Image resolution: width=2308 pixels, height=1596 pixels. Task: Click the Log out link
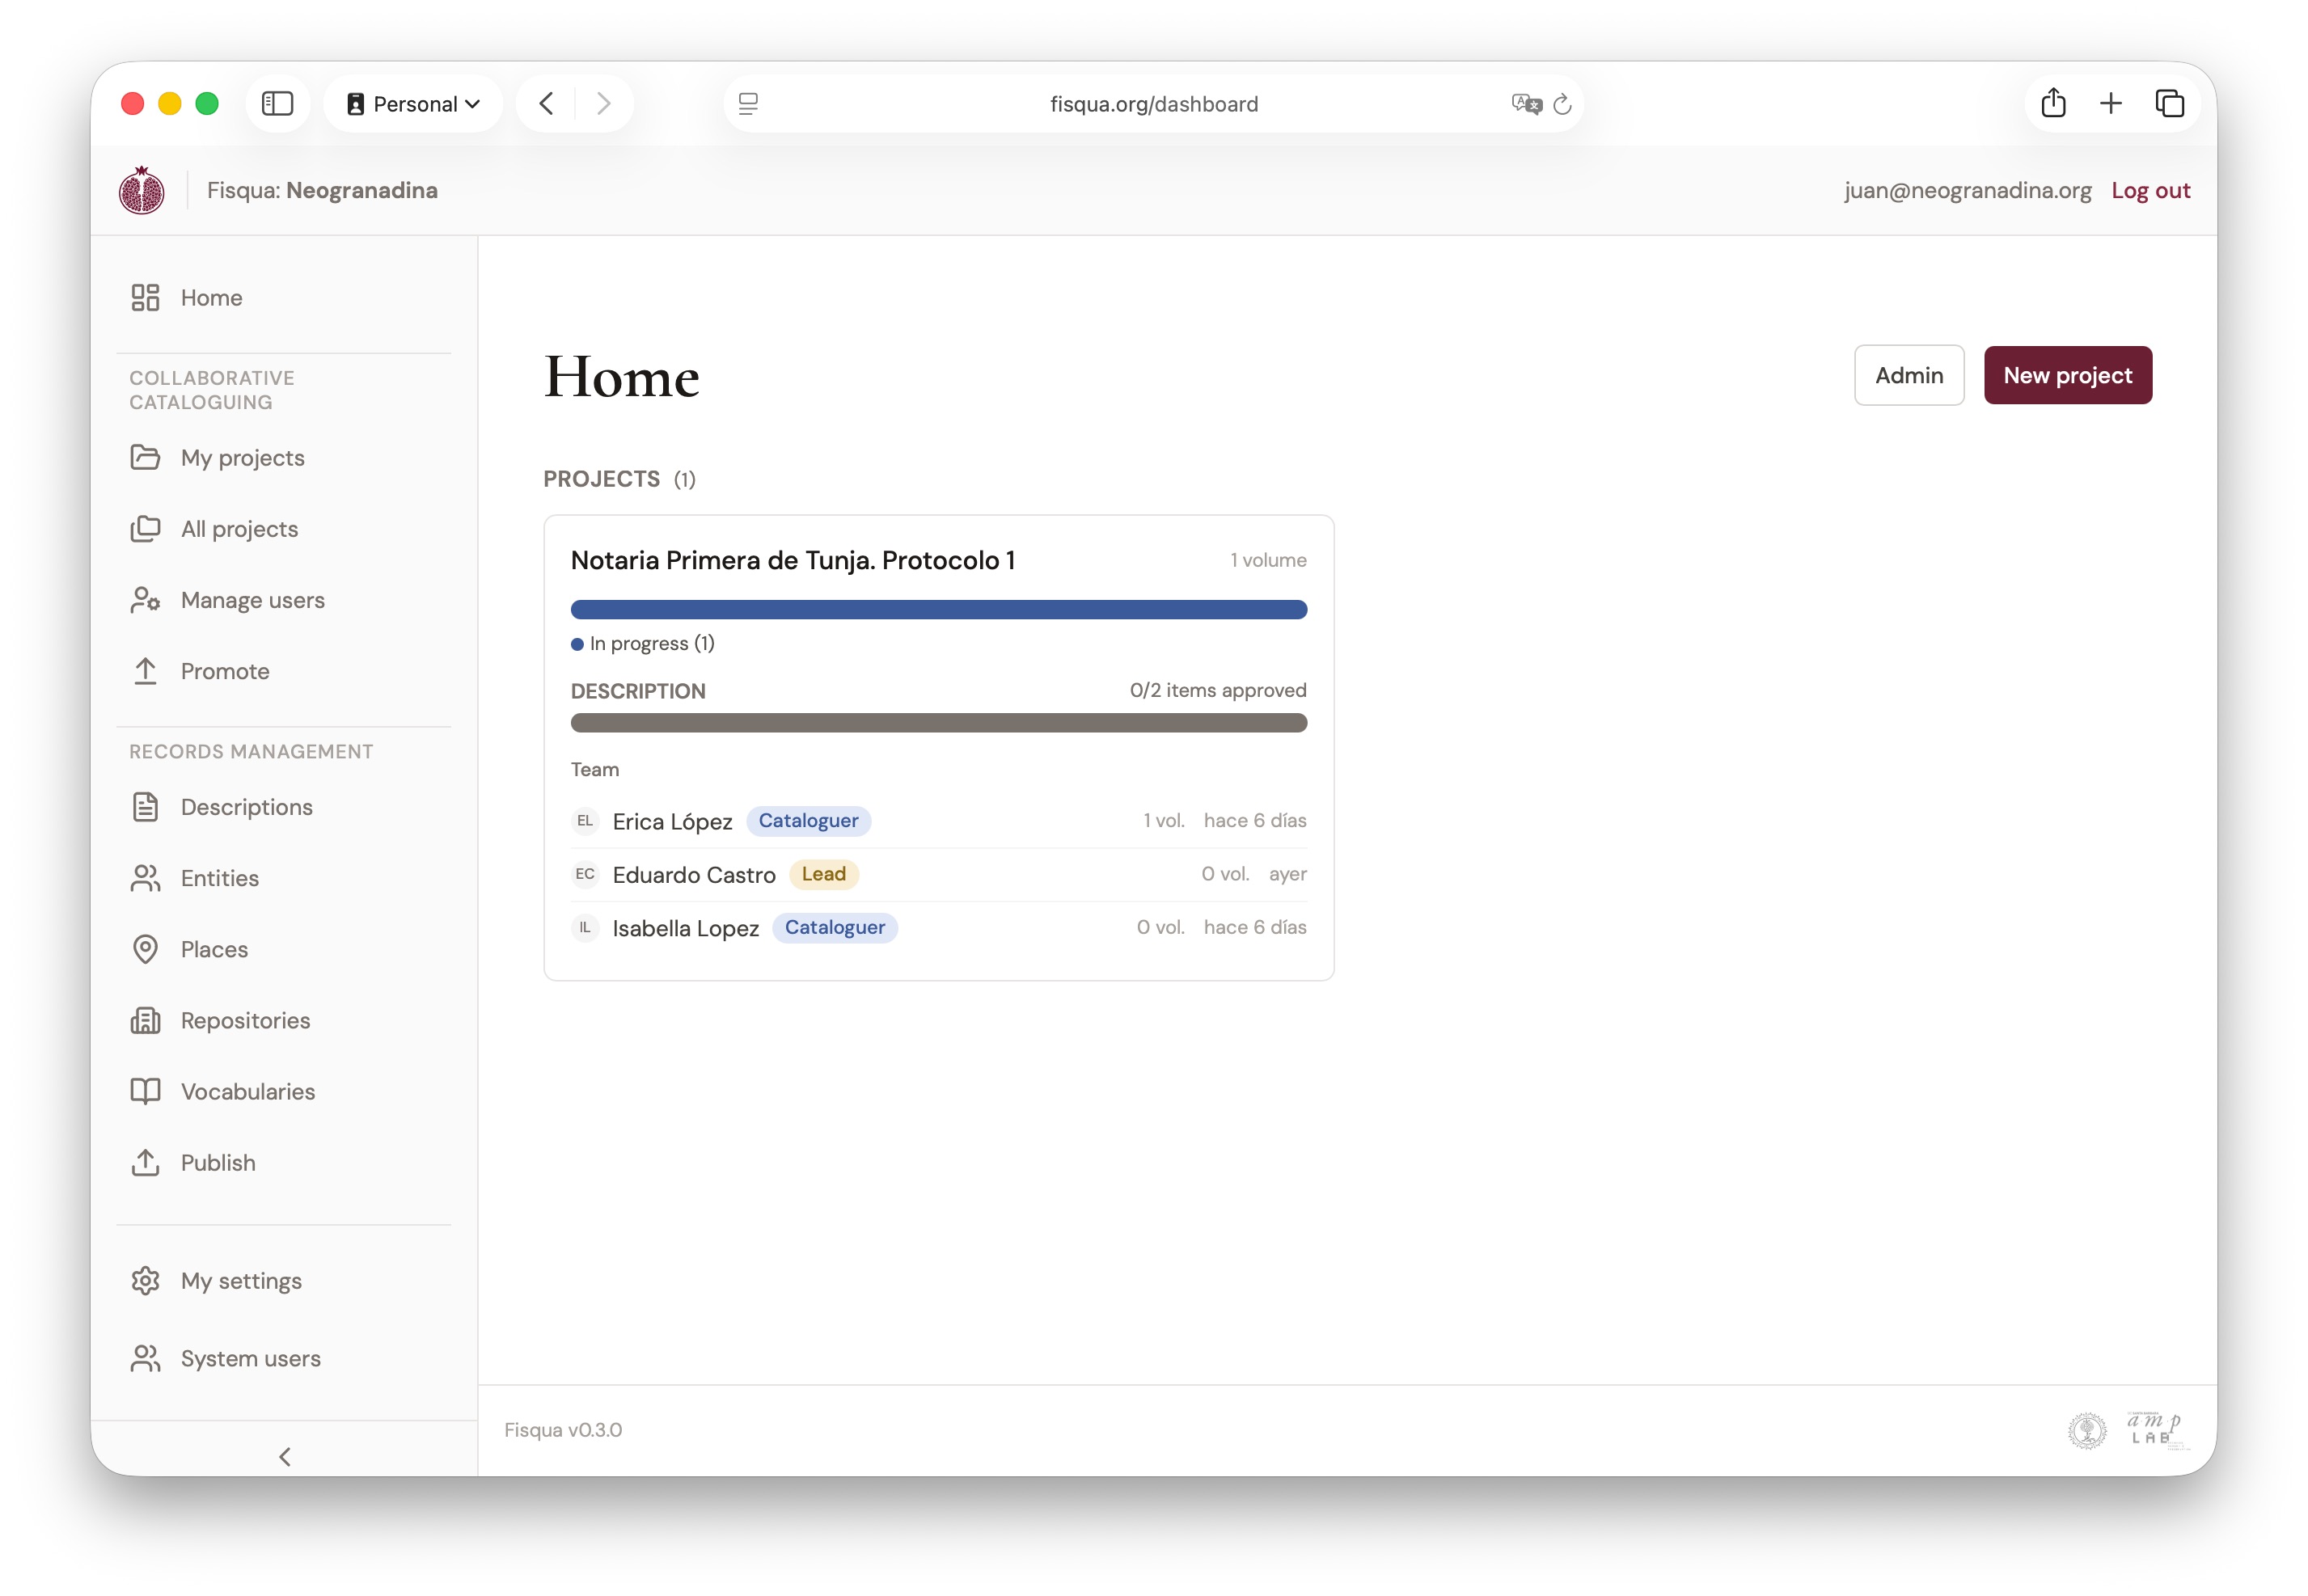pos(2150,190)
